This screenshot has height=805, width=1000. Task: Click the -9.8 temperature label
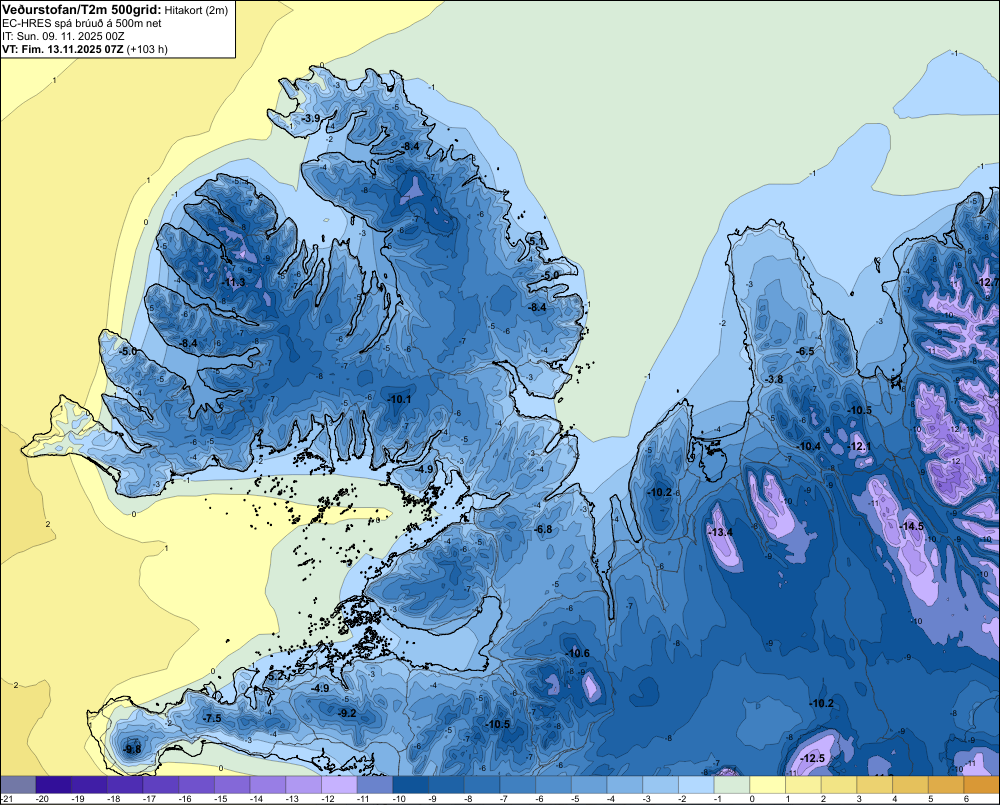[132, 750]
